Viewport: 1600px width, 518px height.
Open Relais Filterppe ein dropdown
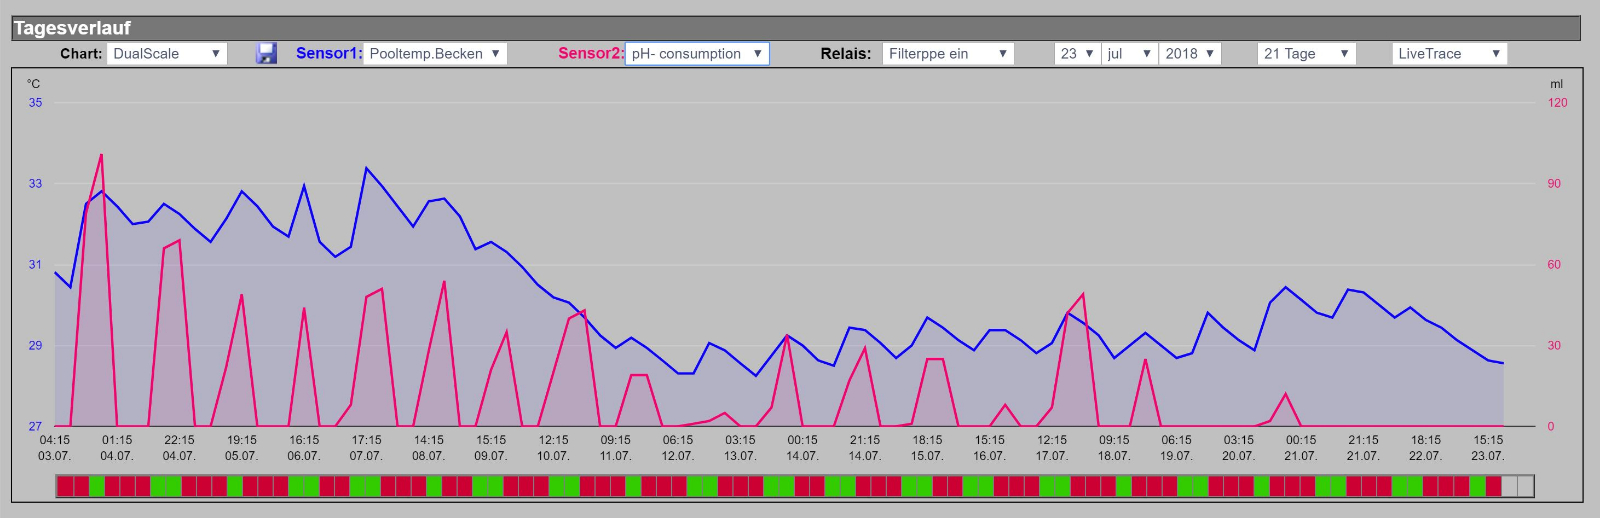coord(948,53)
